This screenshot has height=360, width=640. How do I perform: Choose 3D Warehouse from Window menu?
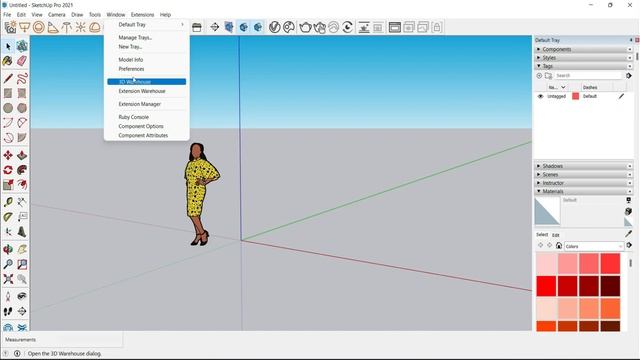click(x=147, y=82)
